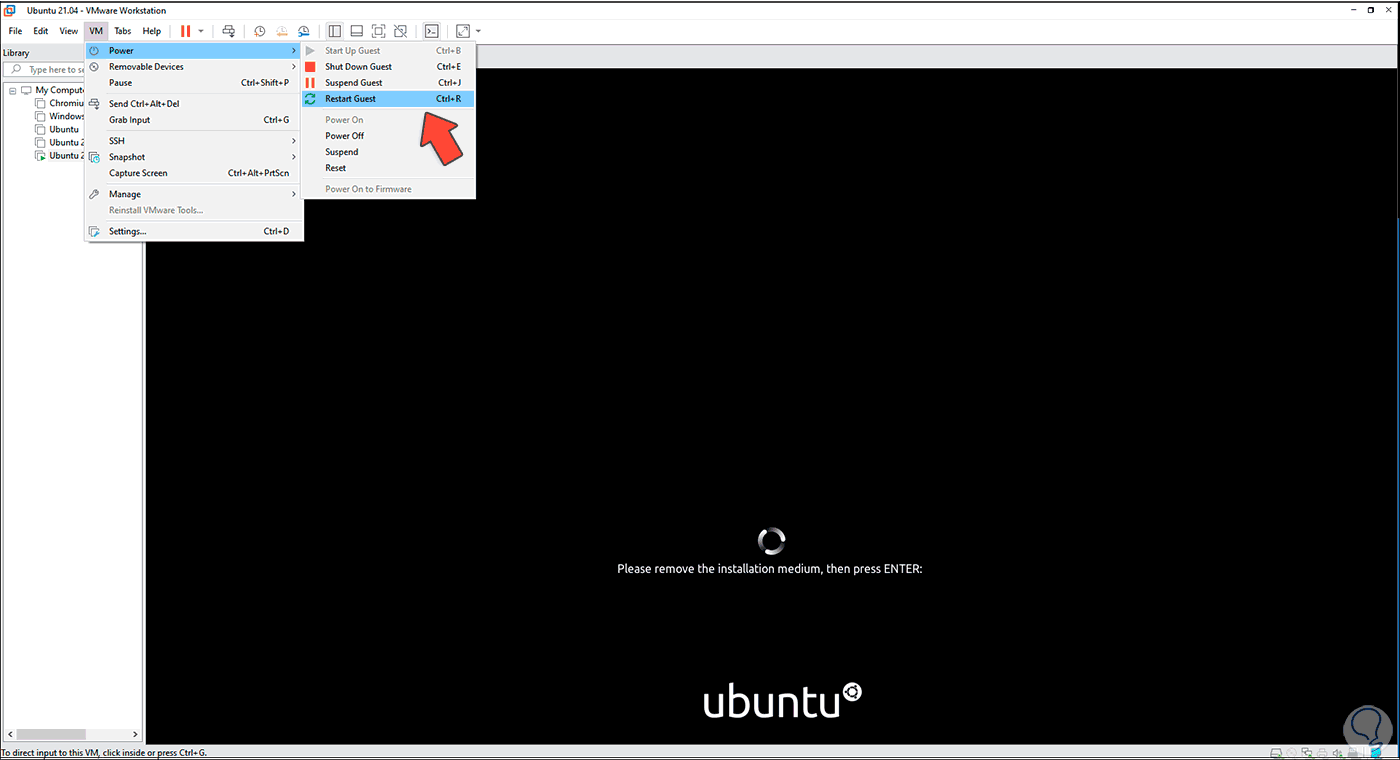The height and width of the screenshot is (760, 1400).
Task: Click Pause in the VM menu
Action: tap(193, 83)
